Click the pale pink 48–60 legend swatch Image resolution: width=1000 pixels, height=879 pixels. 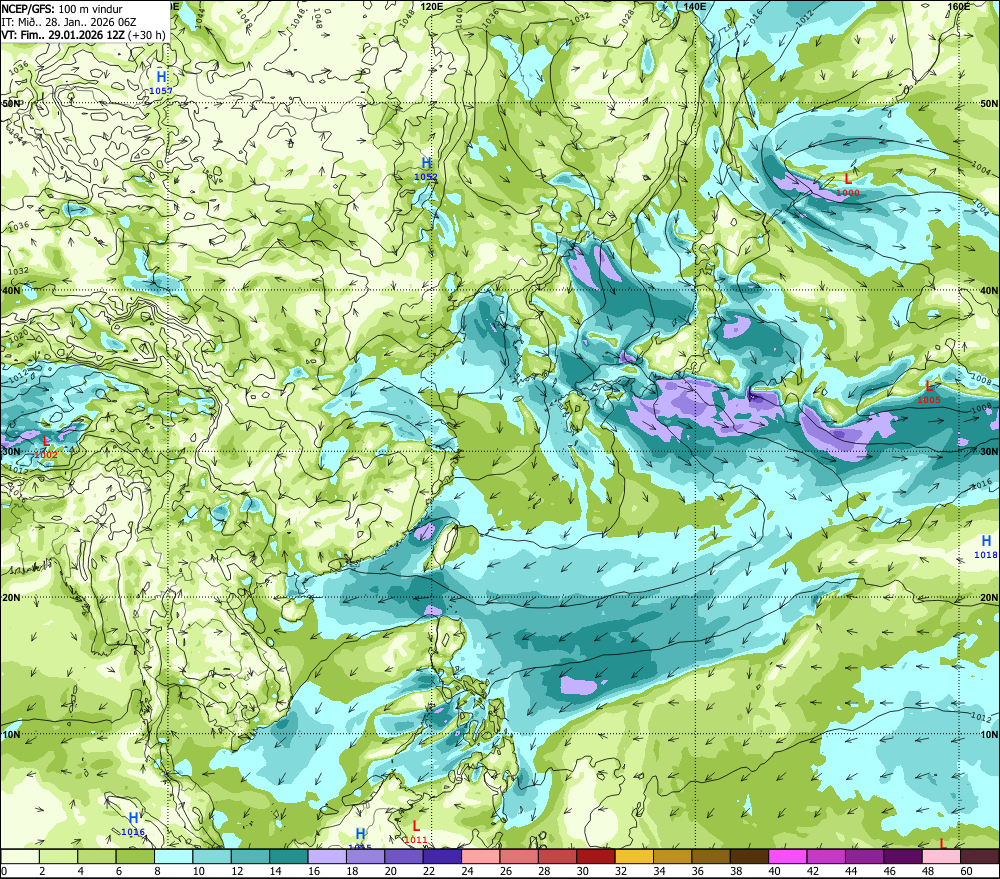[x=941, y=856]
